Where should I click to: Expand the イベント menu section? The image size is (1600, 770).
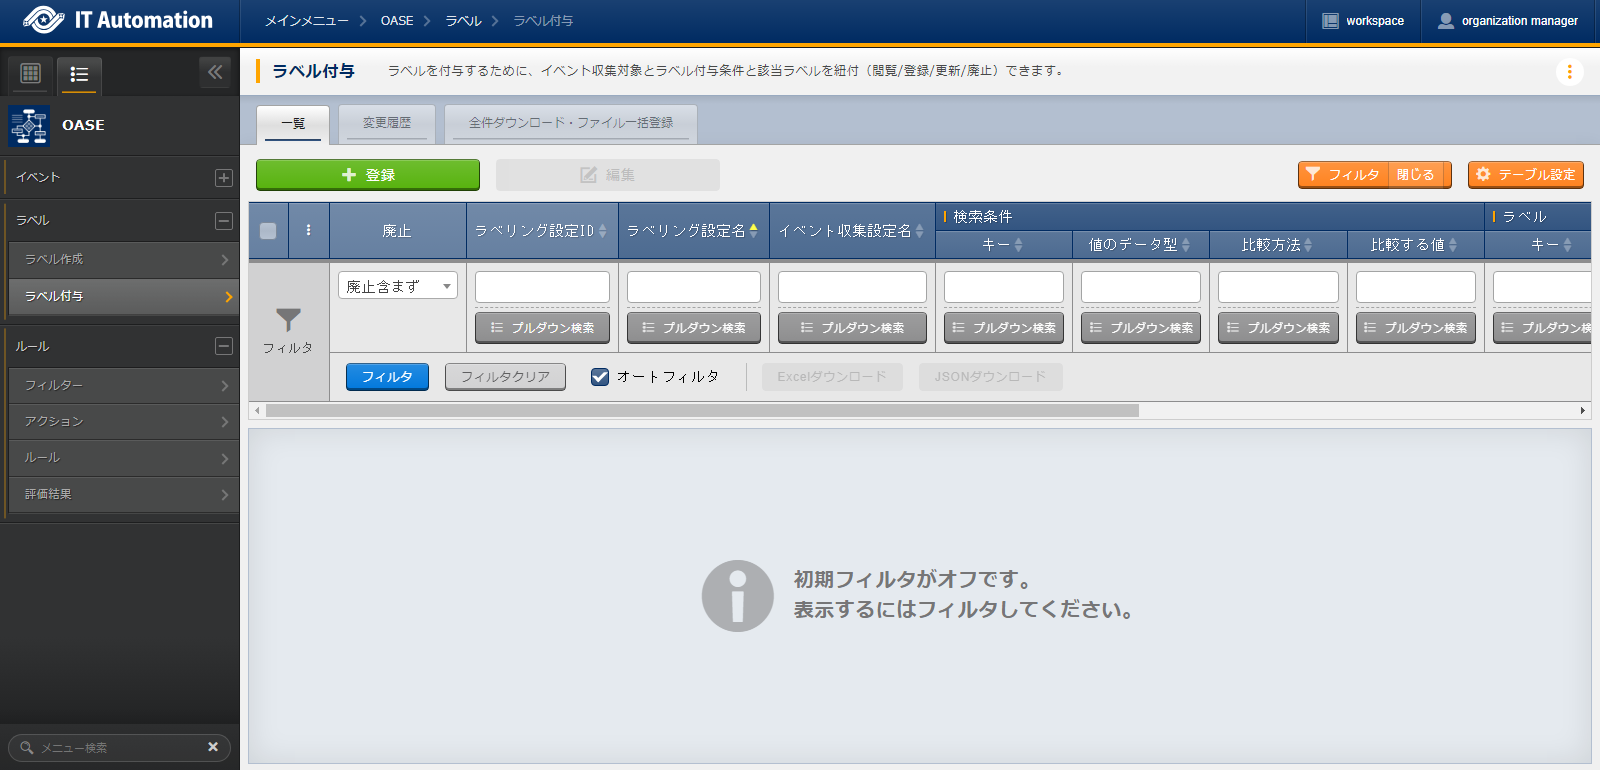click(224, 178)
